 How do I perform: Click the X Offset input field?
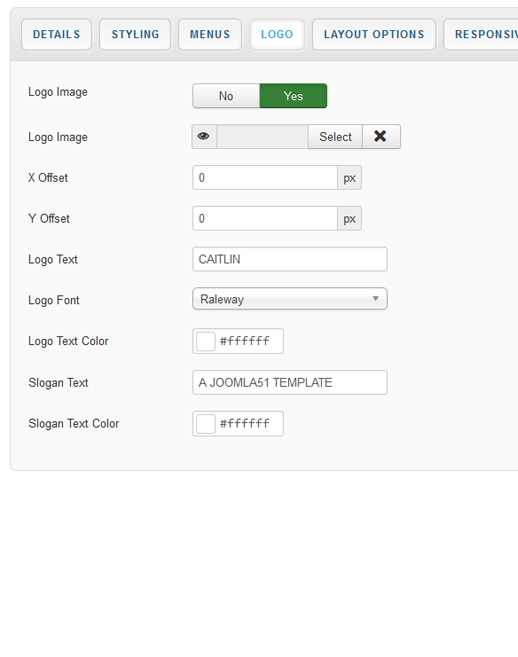[265, 178]
